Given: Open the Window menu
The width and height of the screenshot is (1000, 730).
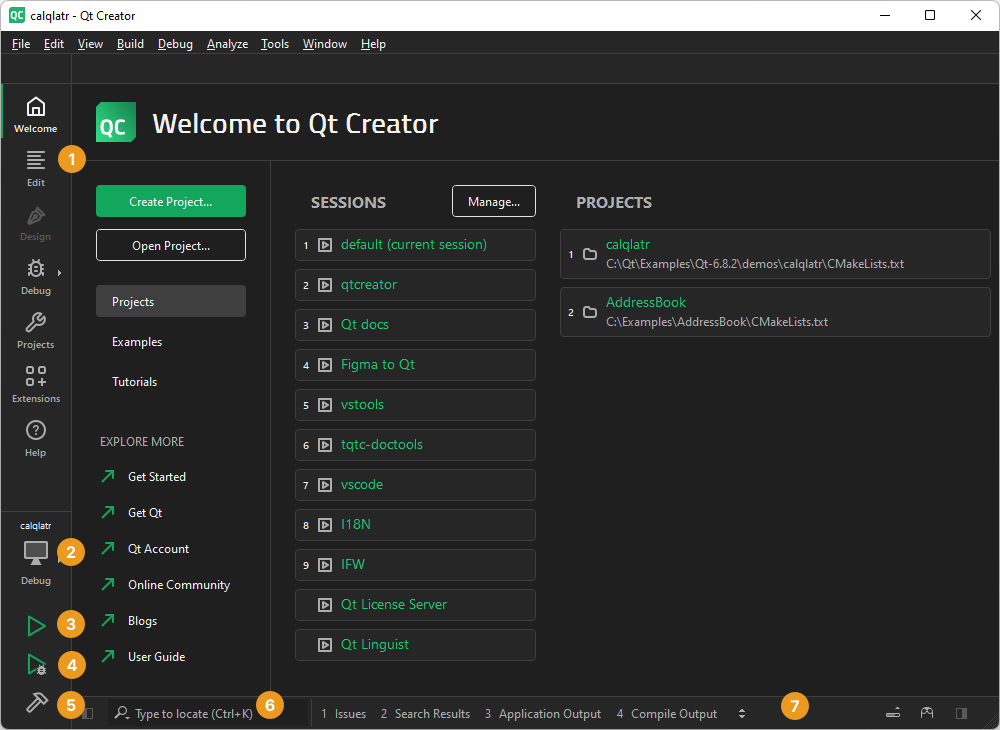Looking at the screenshot, I should pos(325,44).
